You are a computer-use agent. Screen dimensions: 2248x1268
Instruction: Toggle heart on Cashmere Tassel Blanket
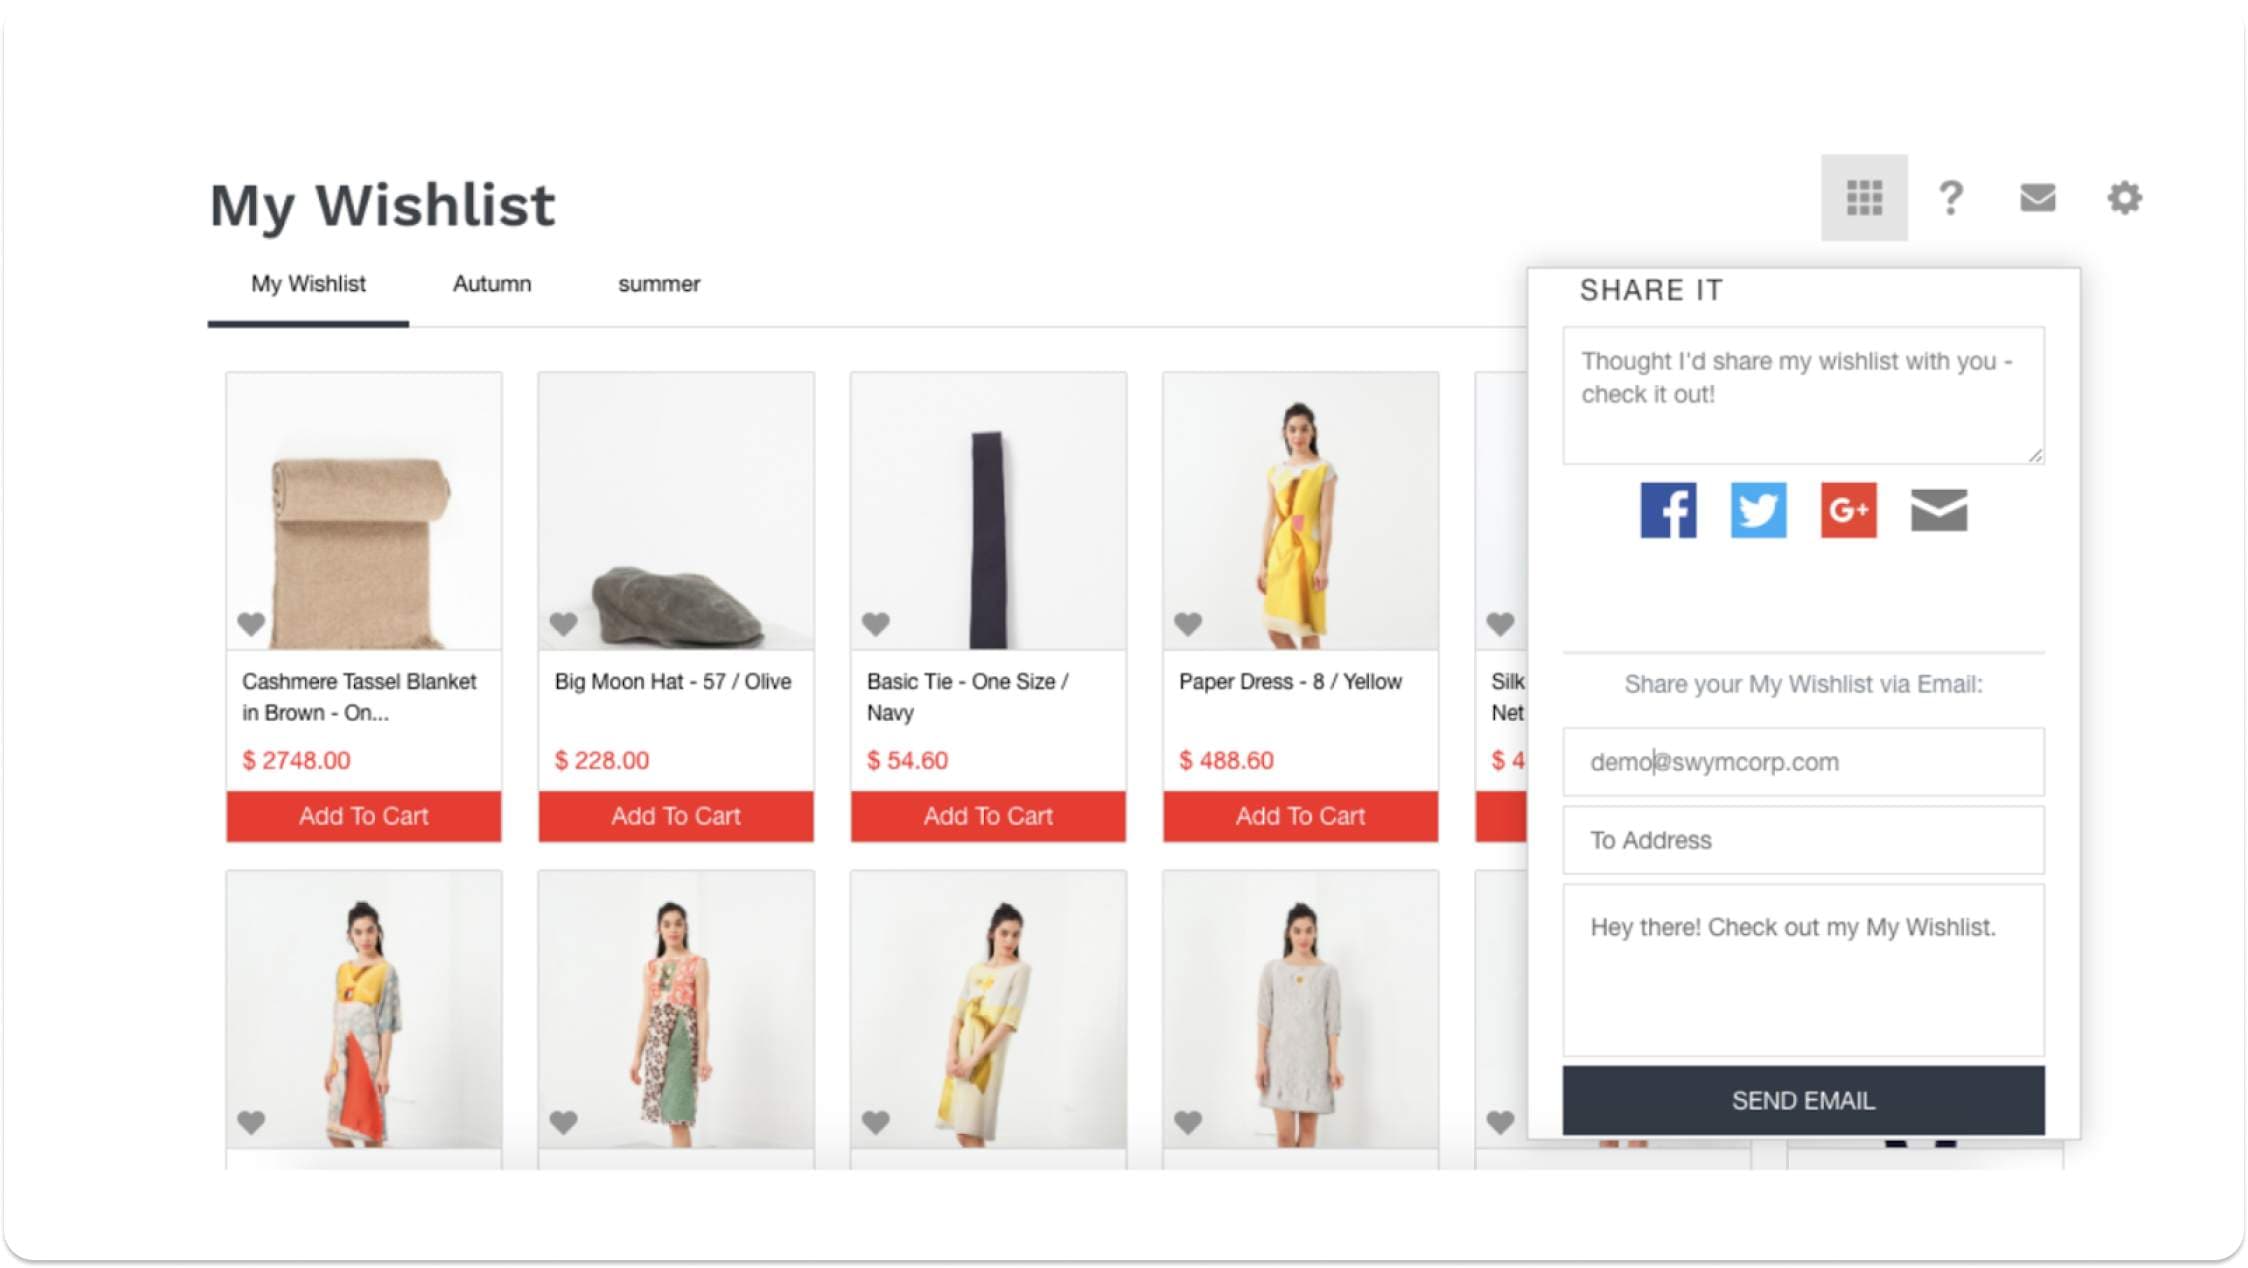(x=251, y=623)
